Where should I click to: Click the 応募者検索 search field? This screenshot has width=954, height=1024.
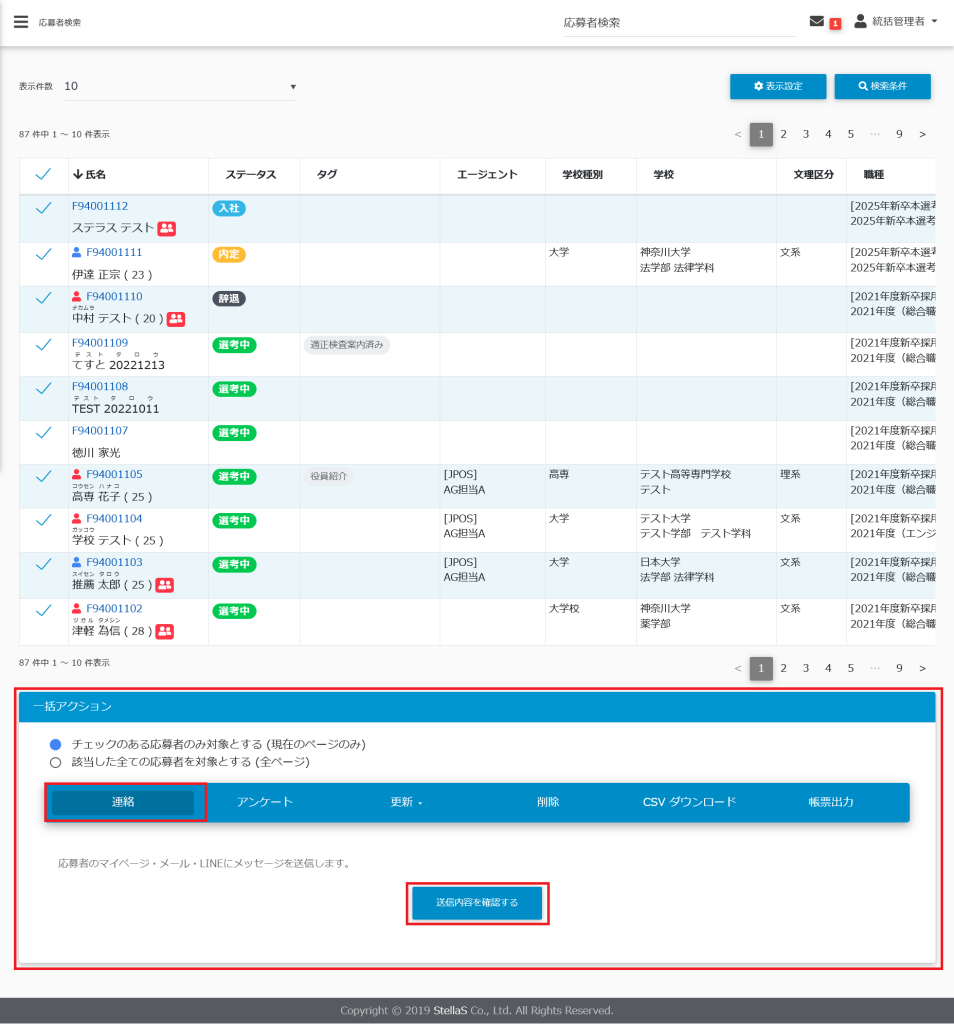click(x=679, y=22)
